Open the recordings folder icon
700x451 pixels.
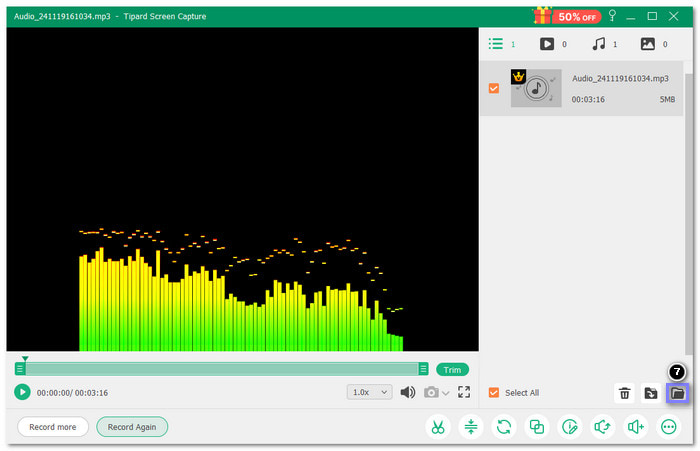click(x=677, y=393)
